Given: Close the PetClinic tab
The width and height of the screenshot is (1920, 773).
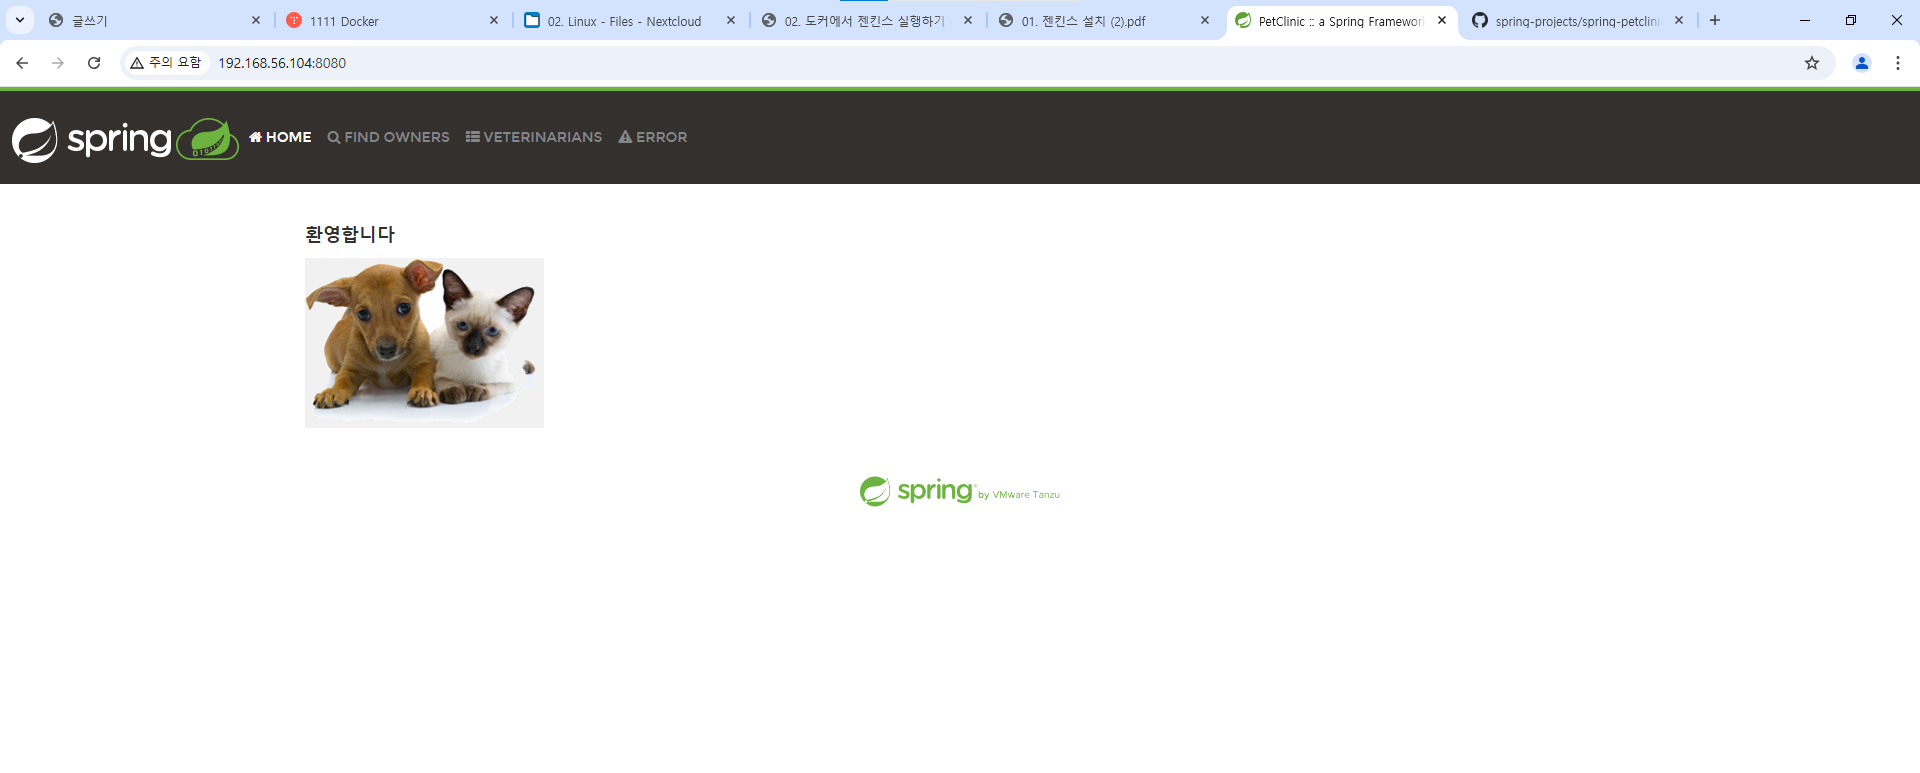Looking at the screenshot, I should point(1442,20).
